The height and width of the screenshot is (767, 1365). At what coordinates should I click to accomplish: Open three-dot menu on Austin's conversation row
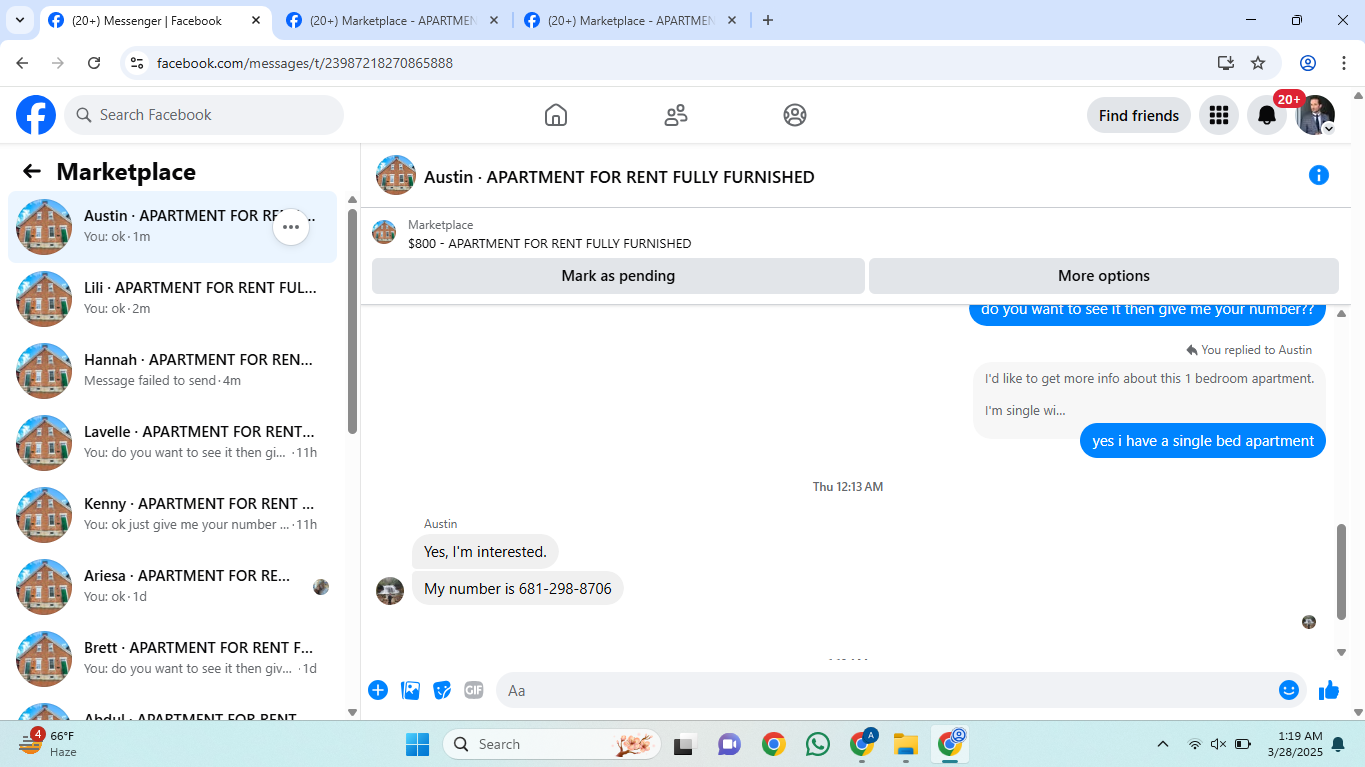click(291, 227)
